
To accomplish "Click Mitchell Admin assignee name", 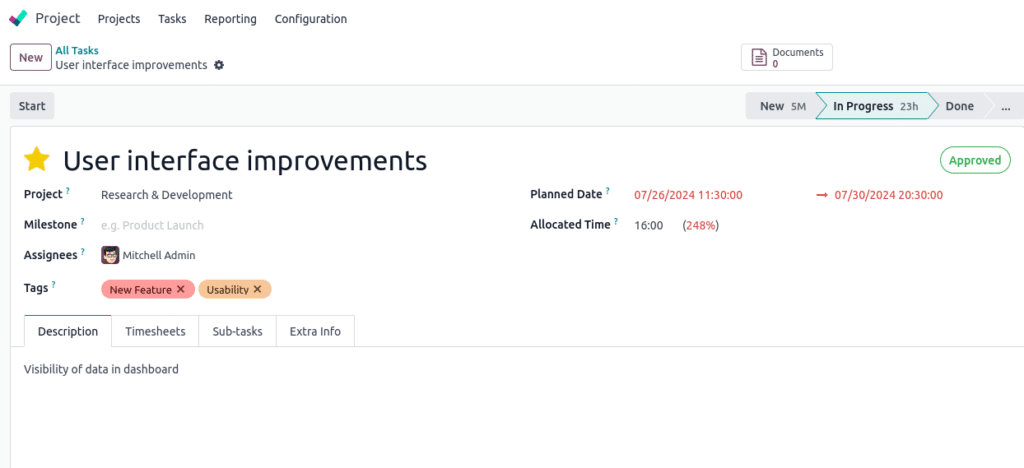I will 159,255.
